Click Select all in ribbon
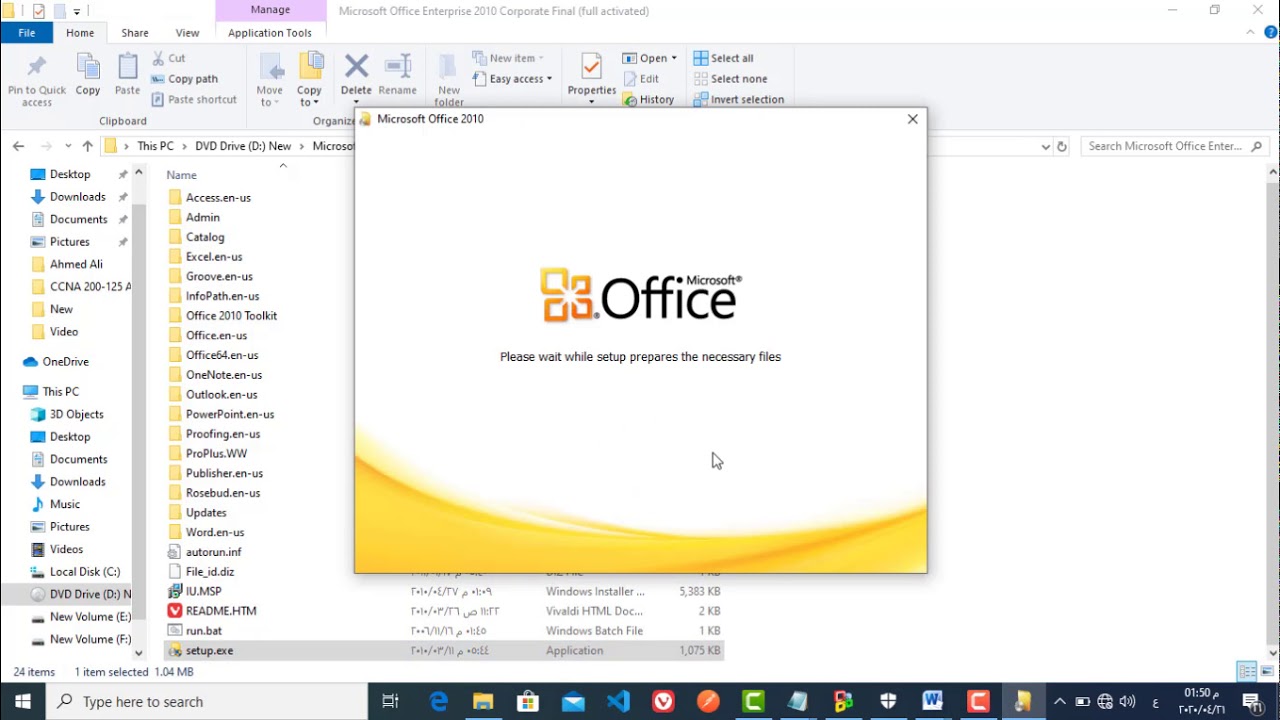1280x720 pixels. 723,58
